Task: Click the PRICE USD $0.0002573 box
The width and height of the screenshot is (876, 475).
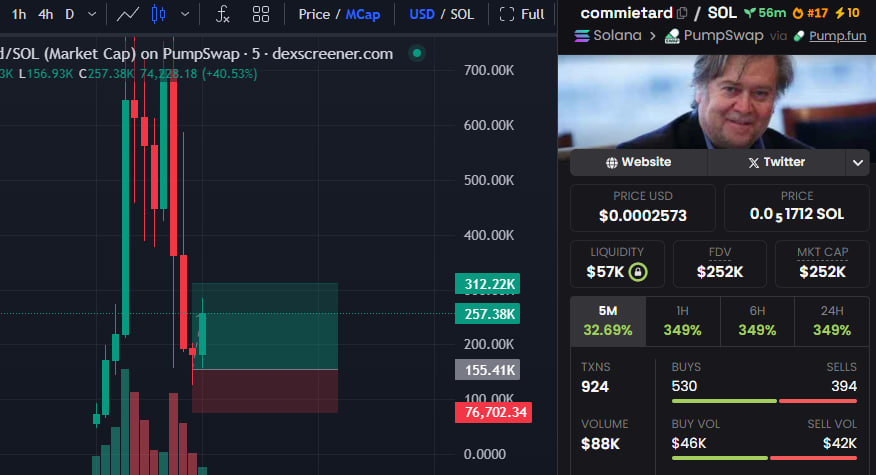Action: (x=642, y=207)
